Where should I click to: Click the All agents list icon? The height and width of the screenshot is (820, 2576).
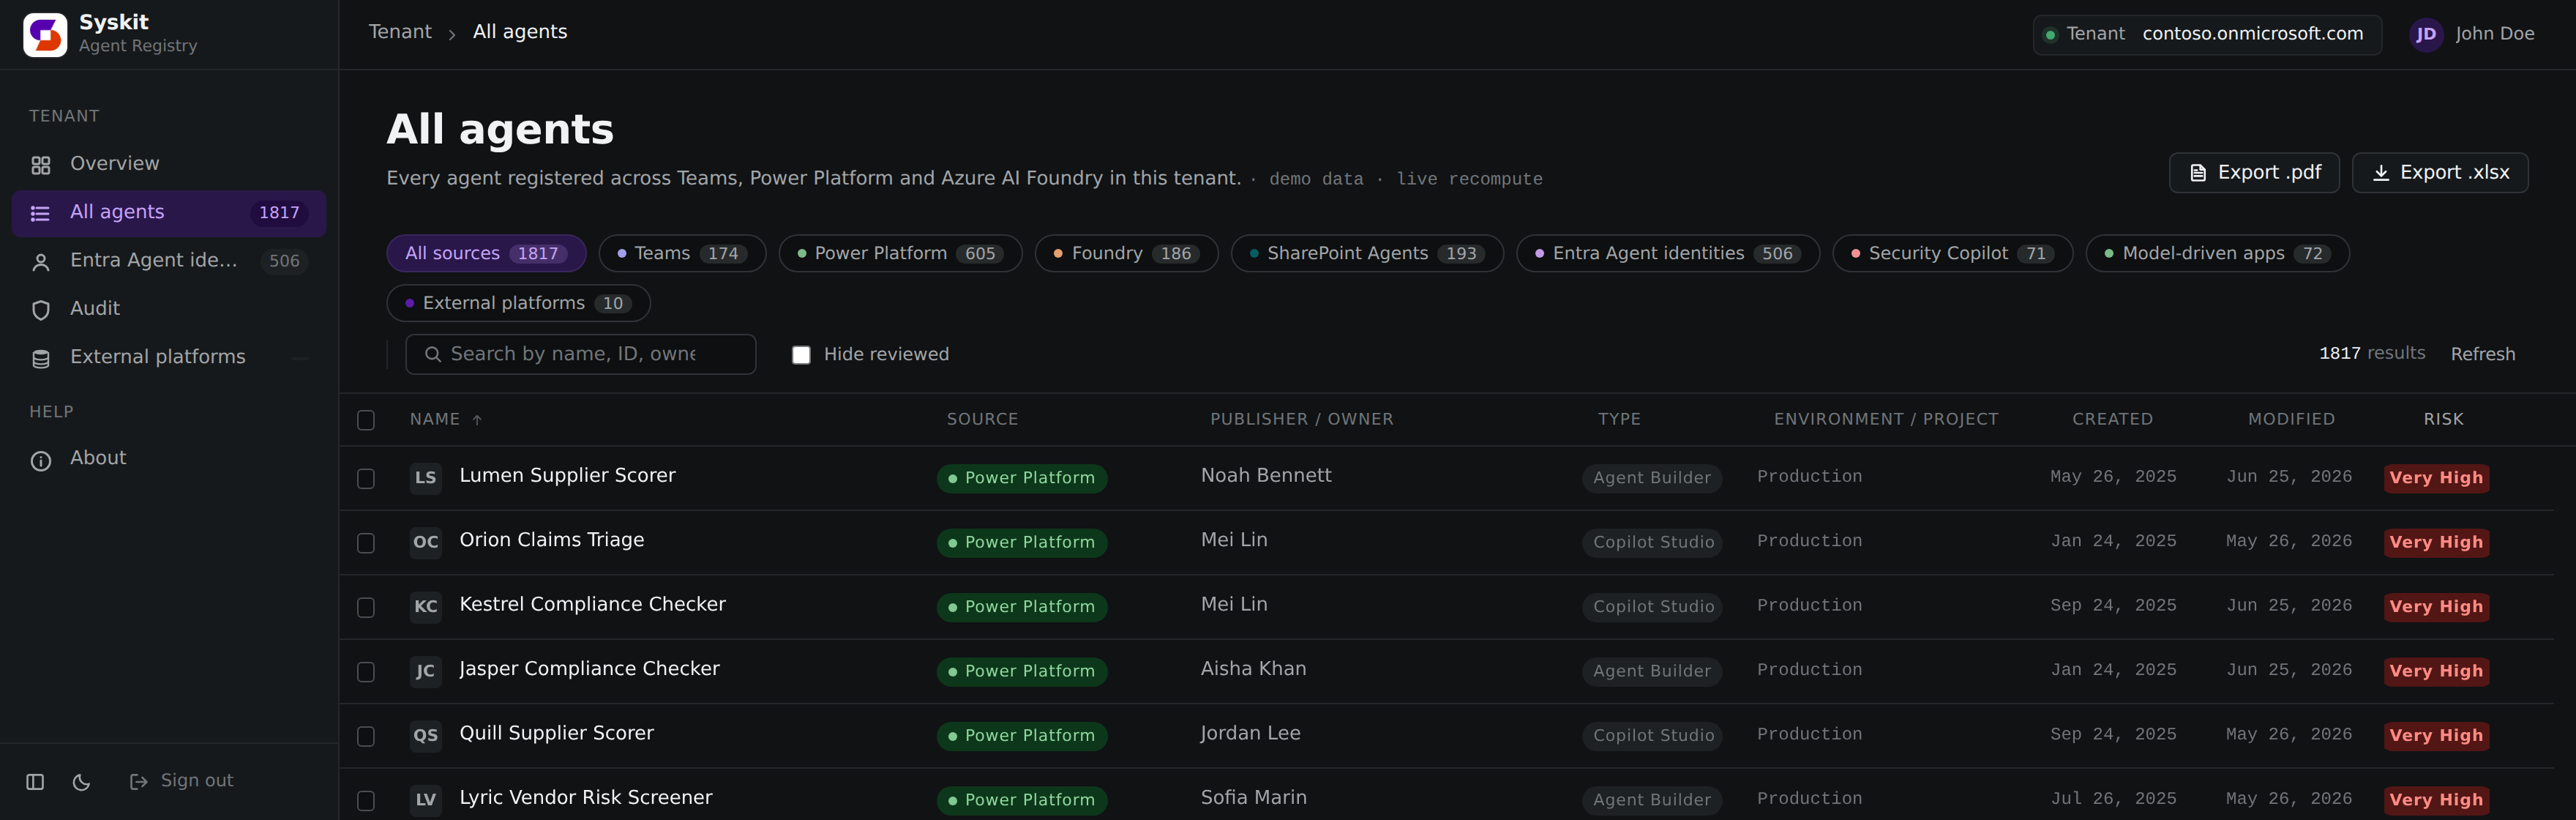pyautogui.click(x=41, y=213)
